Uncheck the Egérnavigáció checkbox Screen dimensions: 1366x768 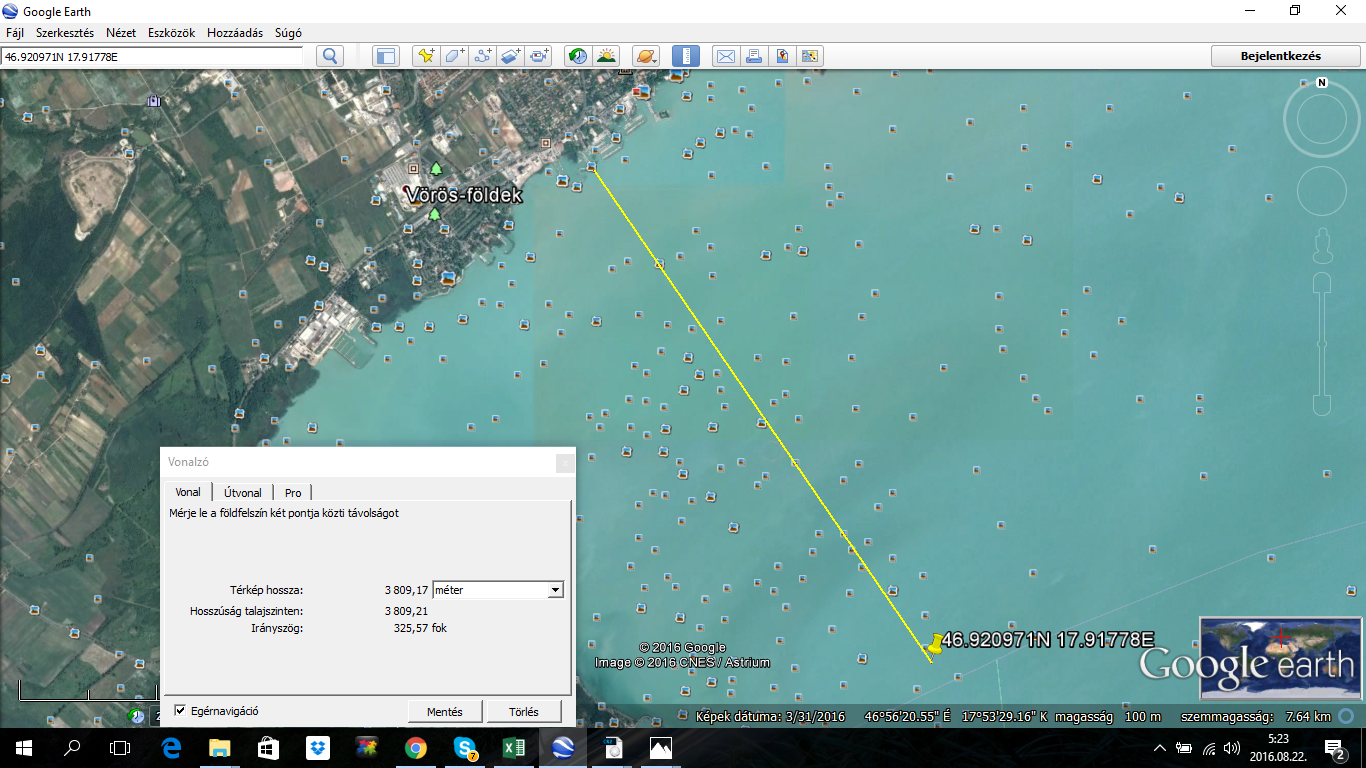click(180, 710)
